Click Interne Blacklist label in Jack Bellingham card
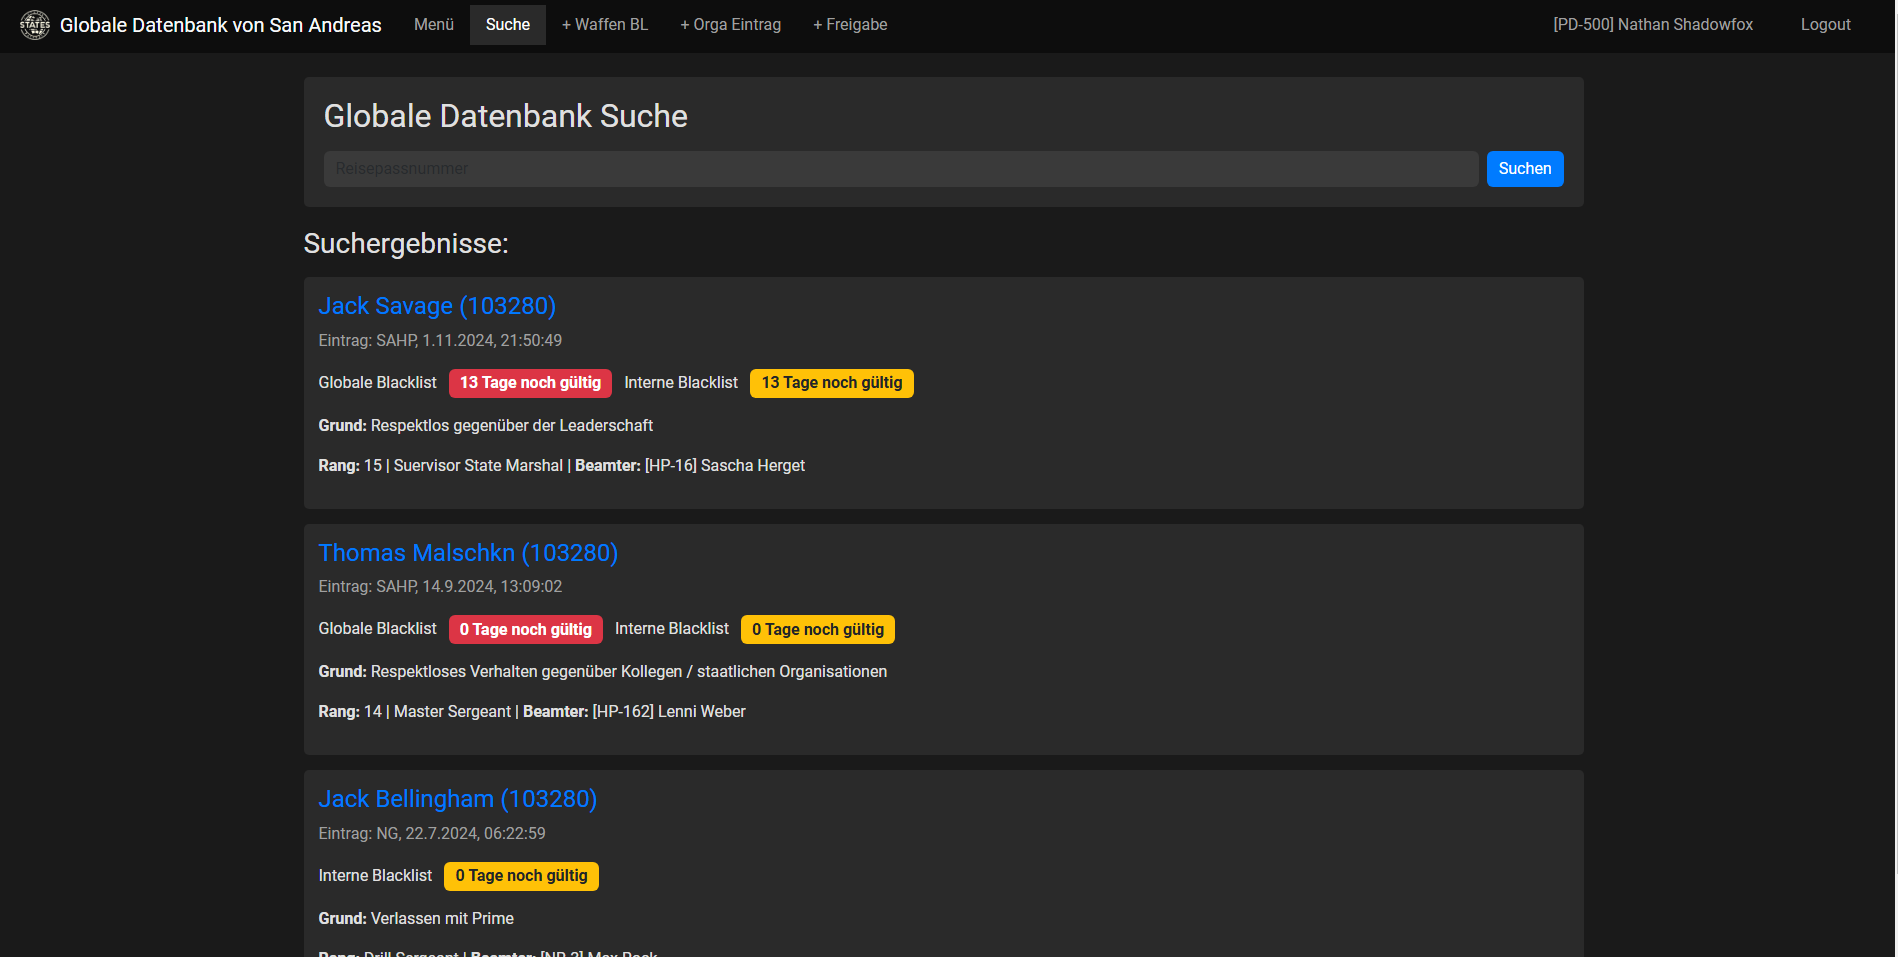Screen dimensions: 1898x957 (376, 876)
